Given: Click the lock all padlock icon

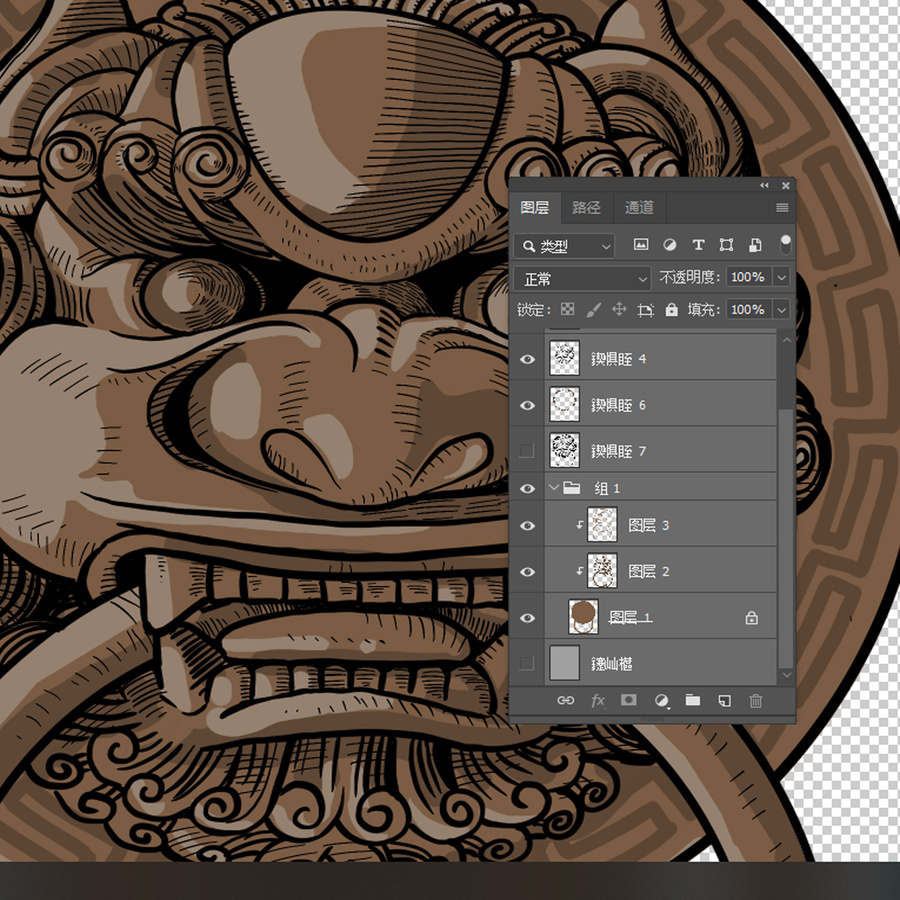Looking at the screenshot, I should coord(671,309).
